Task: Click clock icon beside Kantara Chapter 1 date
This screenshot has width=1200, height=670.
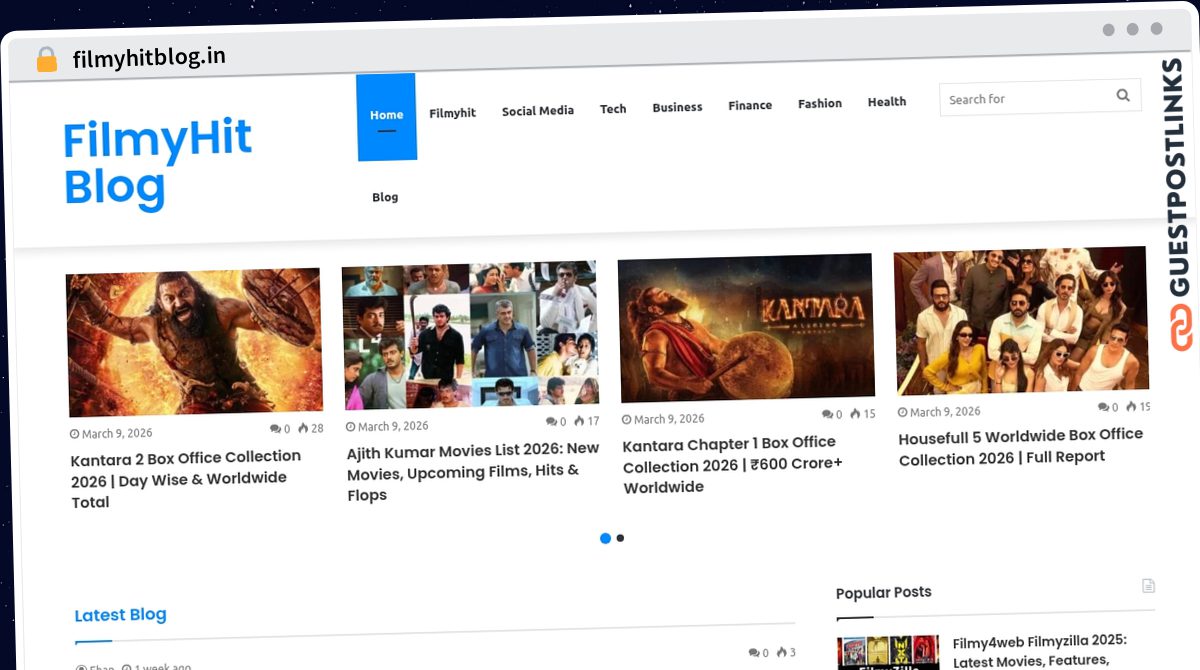Action: [626, 420]
